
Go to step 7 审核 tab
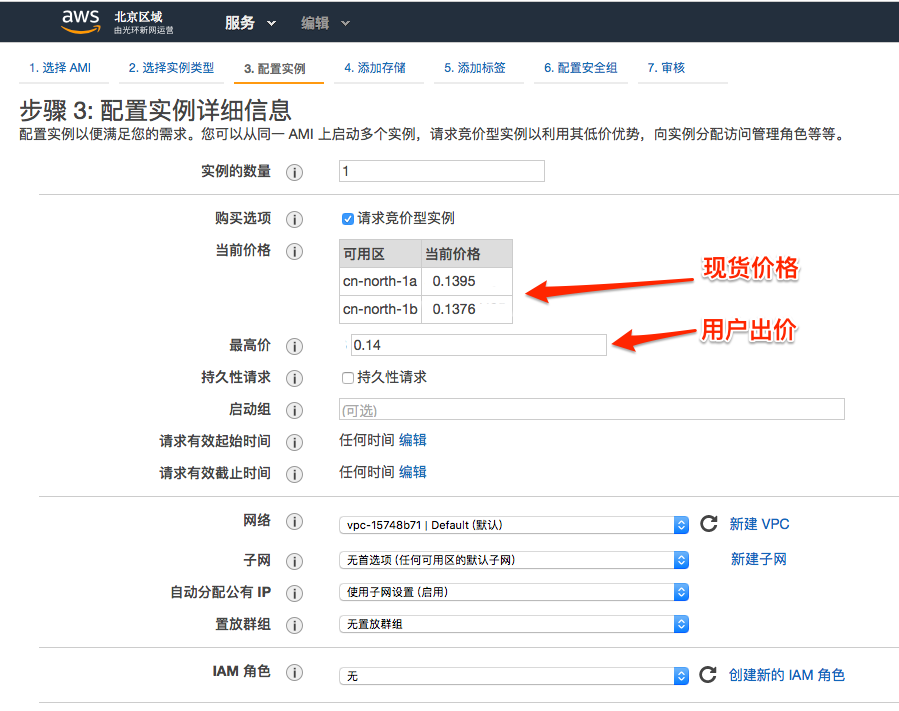(x=666, y=68)
